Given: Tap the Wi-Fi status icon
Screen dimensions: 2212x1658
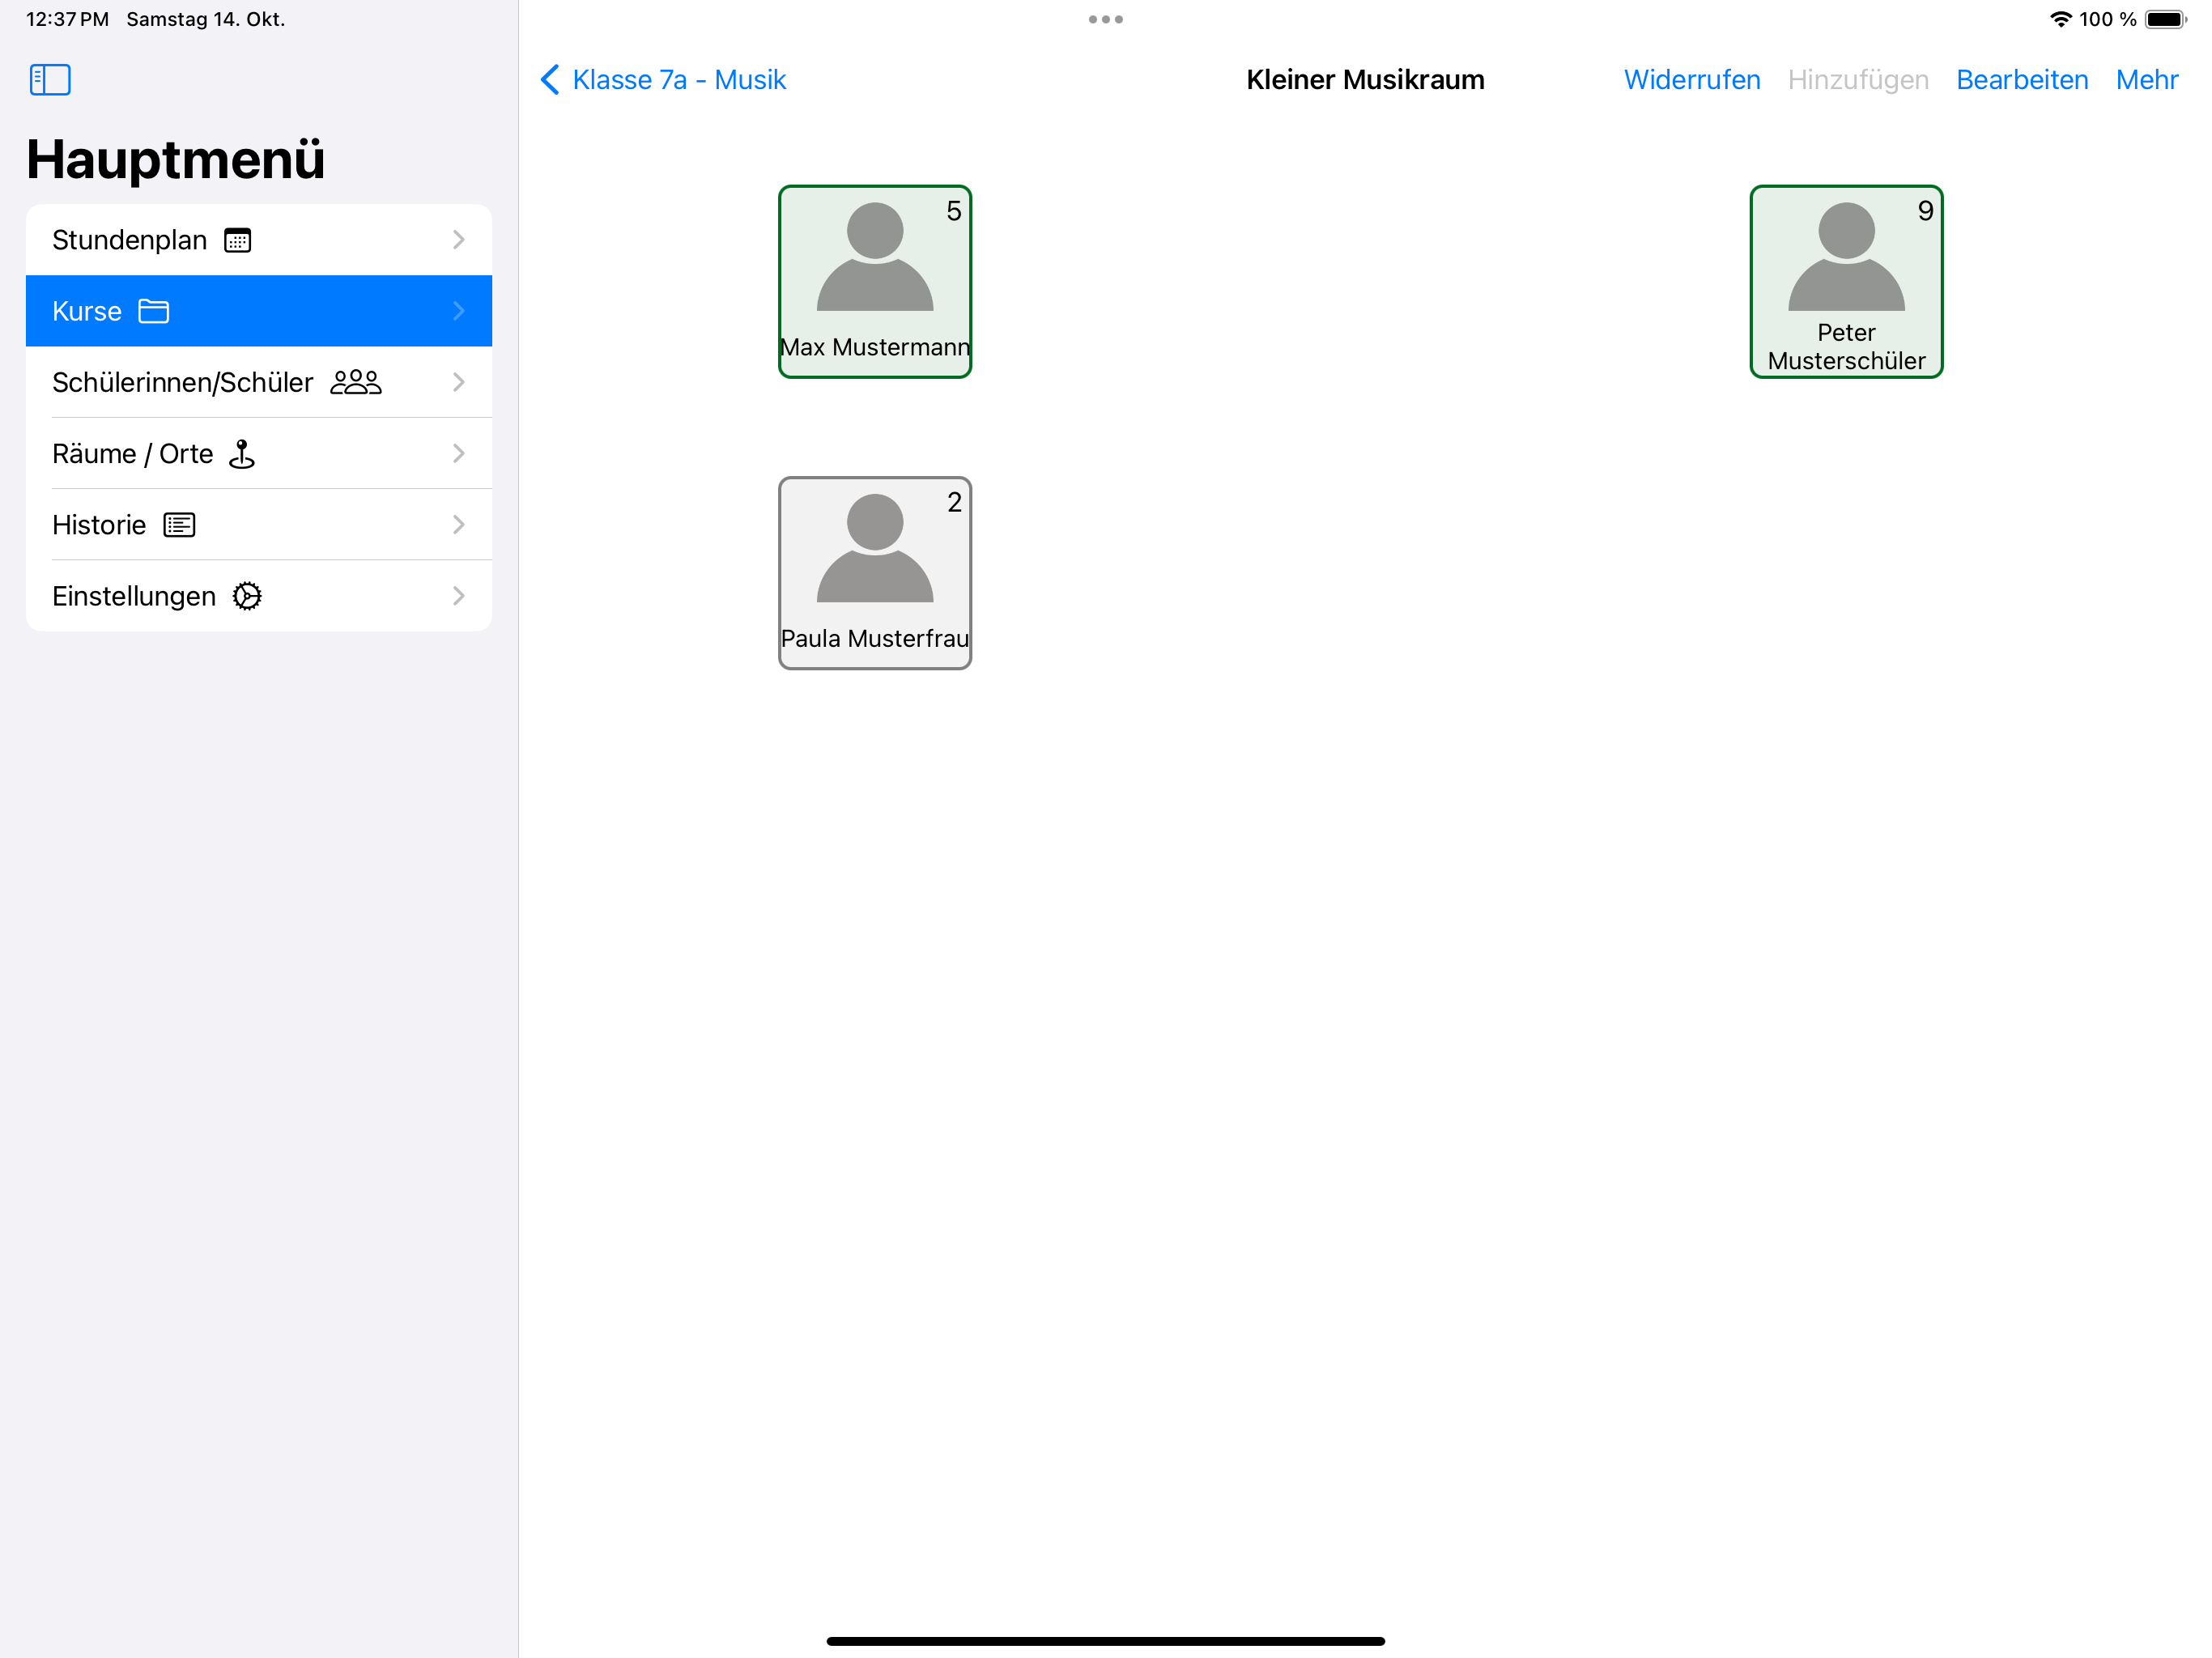Looking at the screenshot, I should tap(2060, 19).
